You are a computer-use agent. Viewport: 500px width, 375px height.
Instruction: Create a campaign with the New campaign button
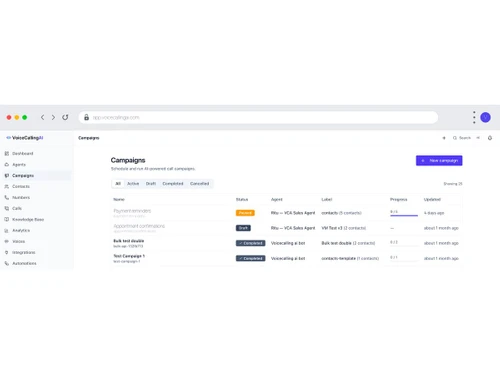(x=439, y=161)
